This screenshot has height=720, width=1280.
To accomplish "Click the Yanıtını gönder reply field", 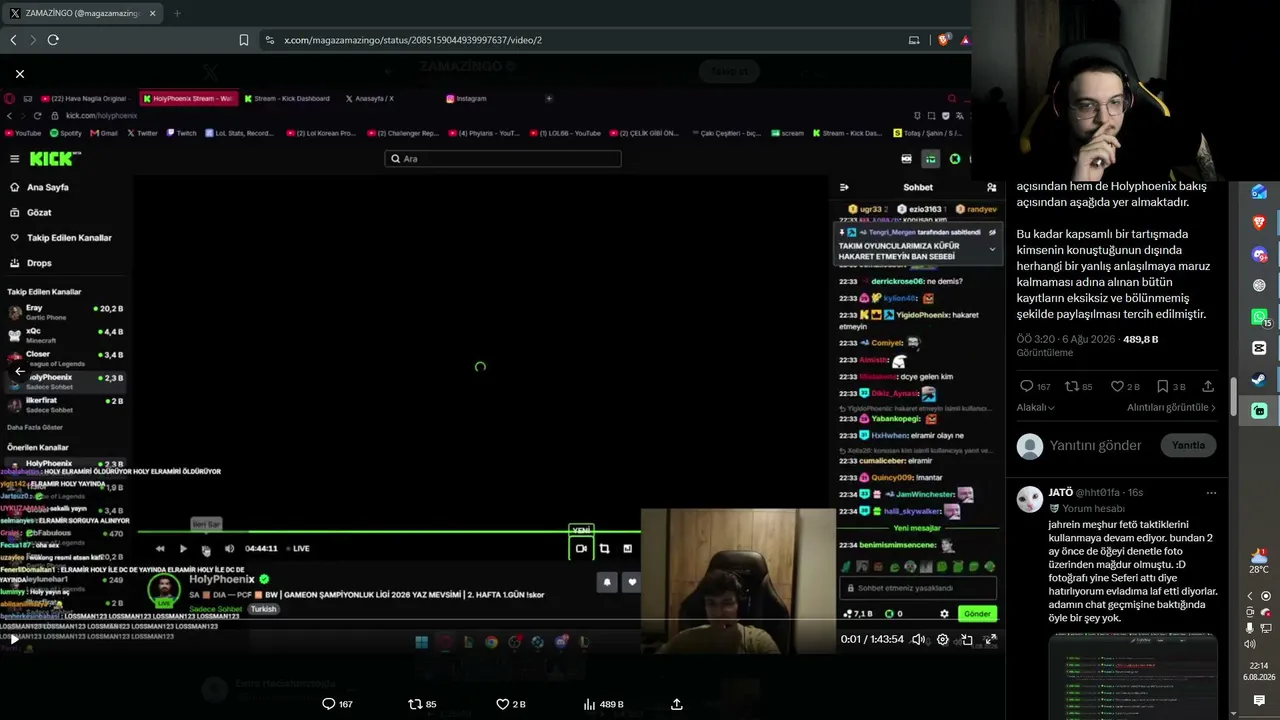I will (x=1095, y=445).
